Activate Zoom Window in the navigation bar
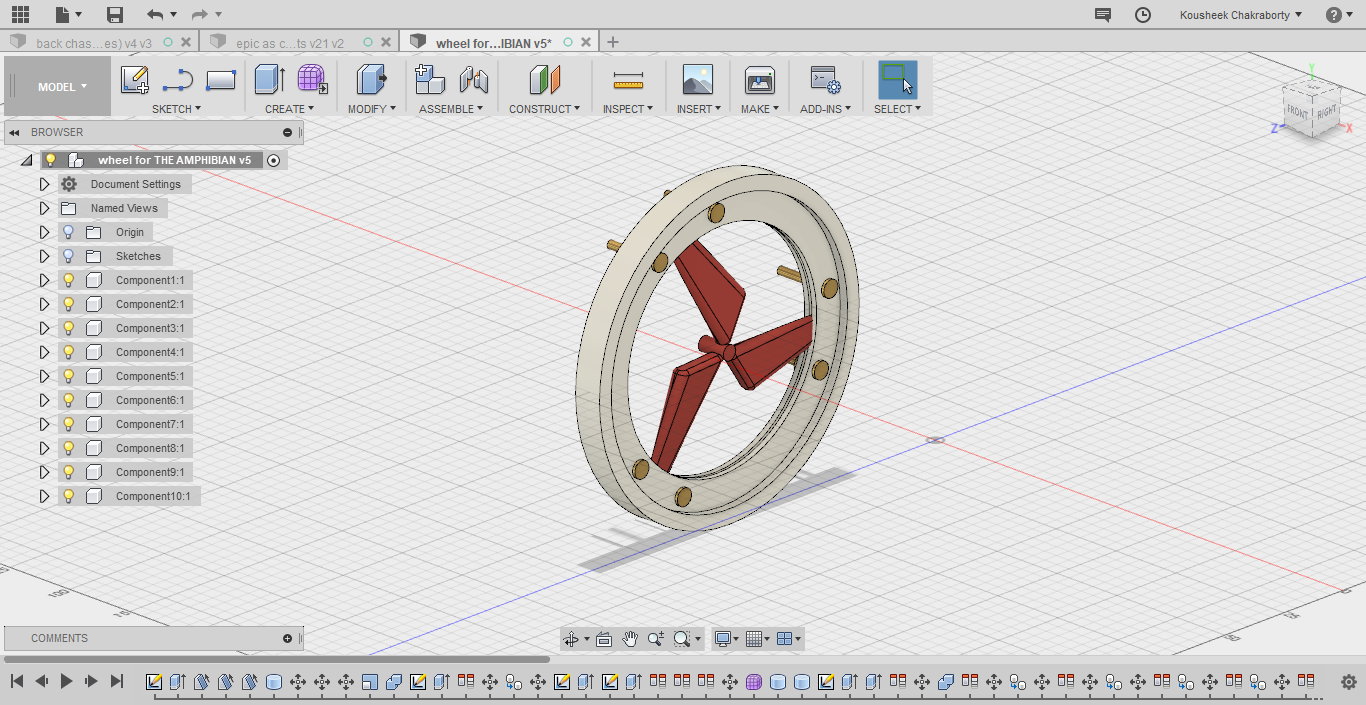This screenshot has width=1366, height=705. click(680, 638)
